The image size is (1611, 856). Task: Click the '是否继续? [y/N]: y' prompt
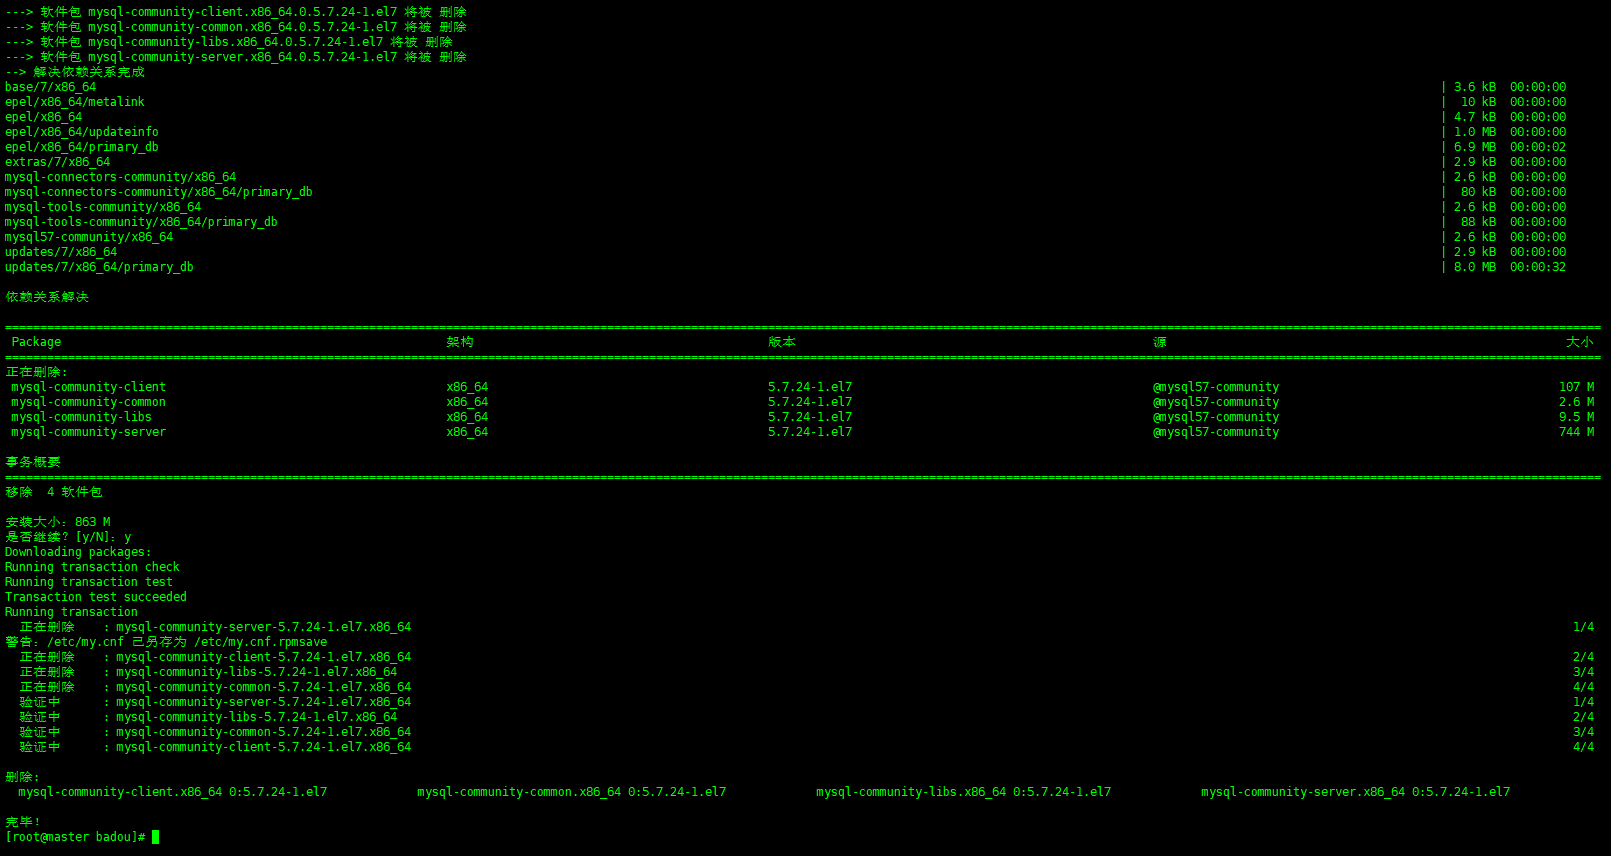[68, 537]
